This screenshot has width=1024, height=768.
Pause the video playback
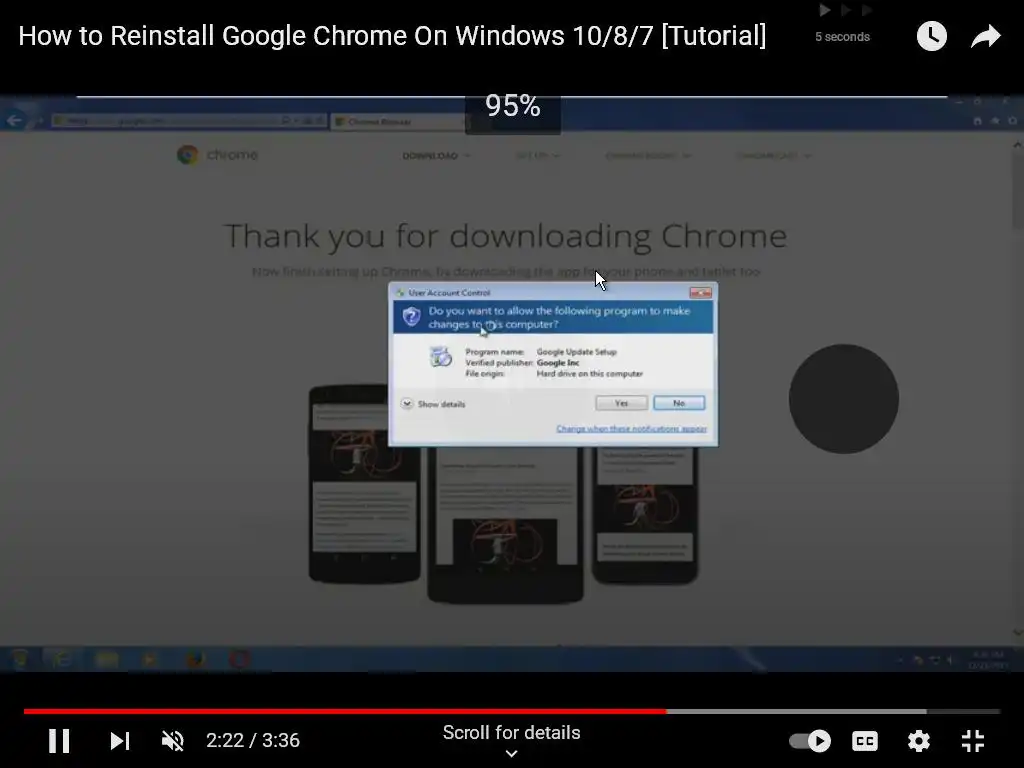click(59, 741)
